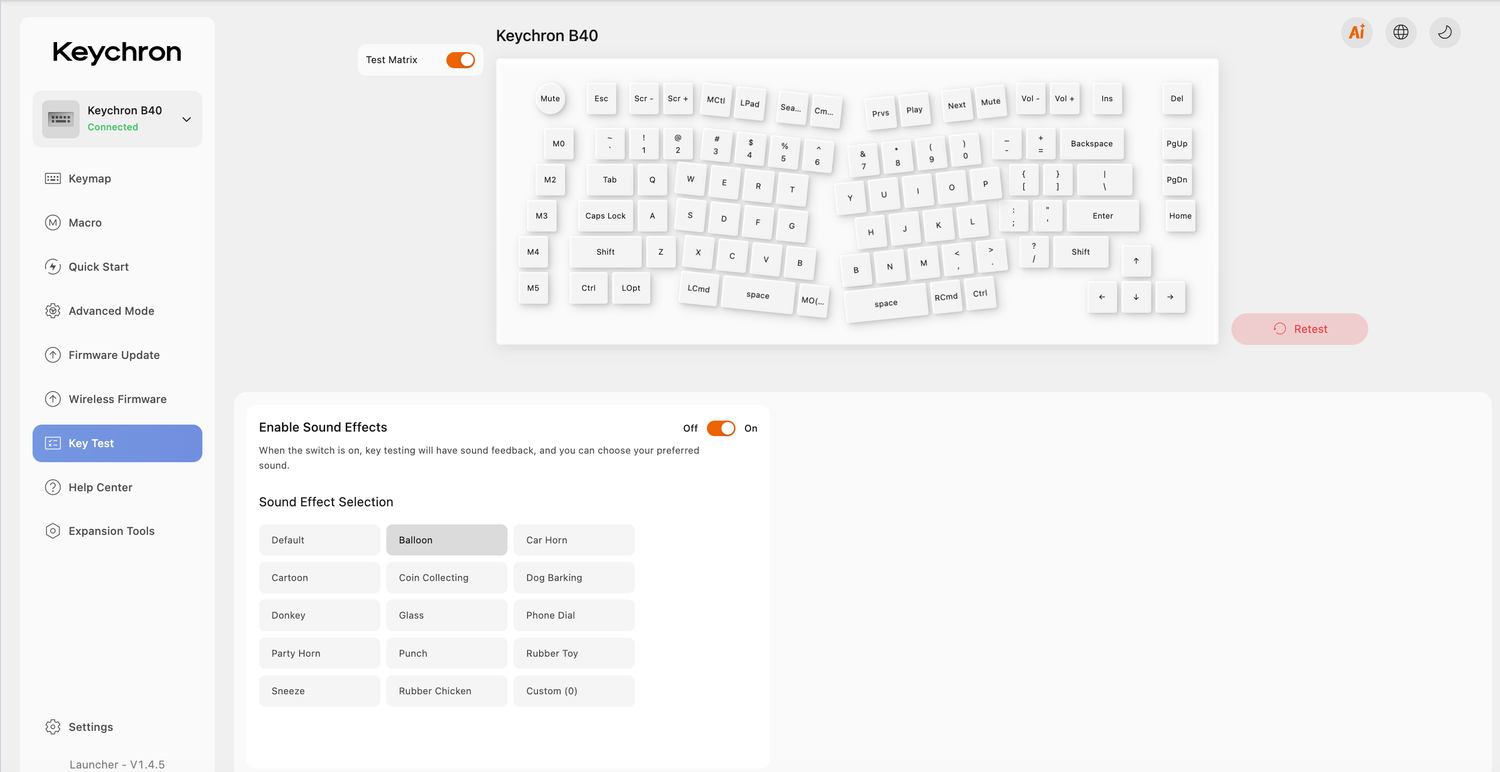Click the LCmd key
This screenshot has width=1500, height=772.
(x=699, y=289)
